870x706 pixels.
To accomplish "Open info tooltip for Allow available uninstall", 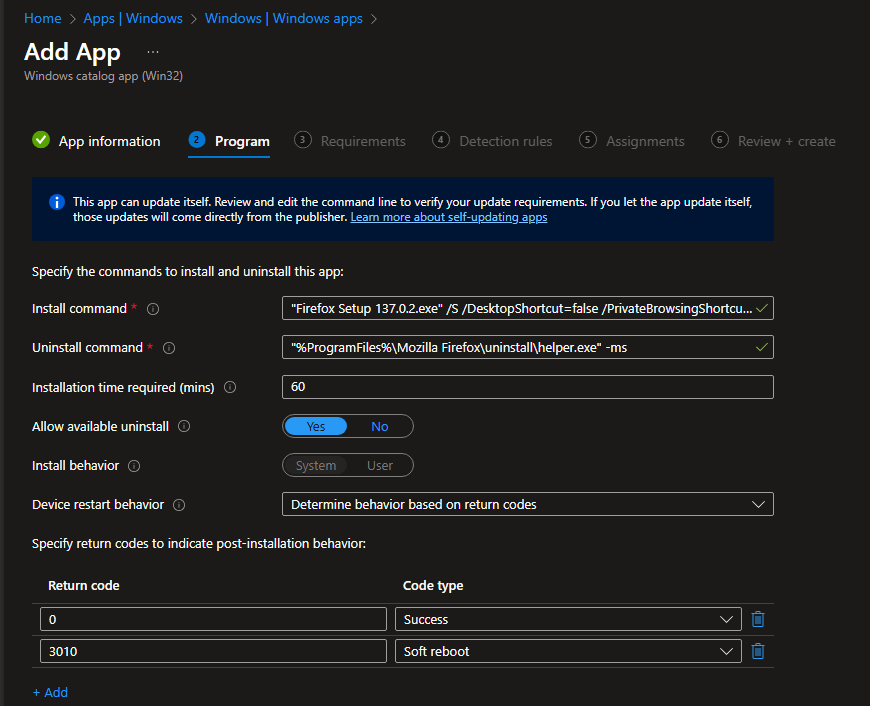I will [184, 426].
